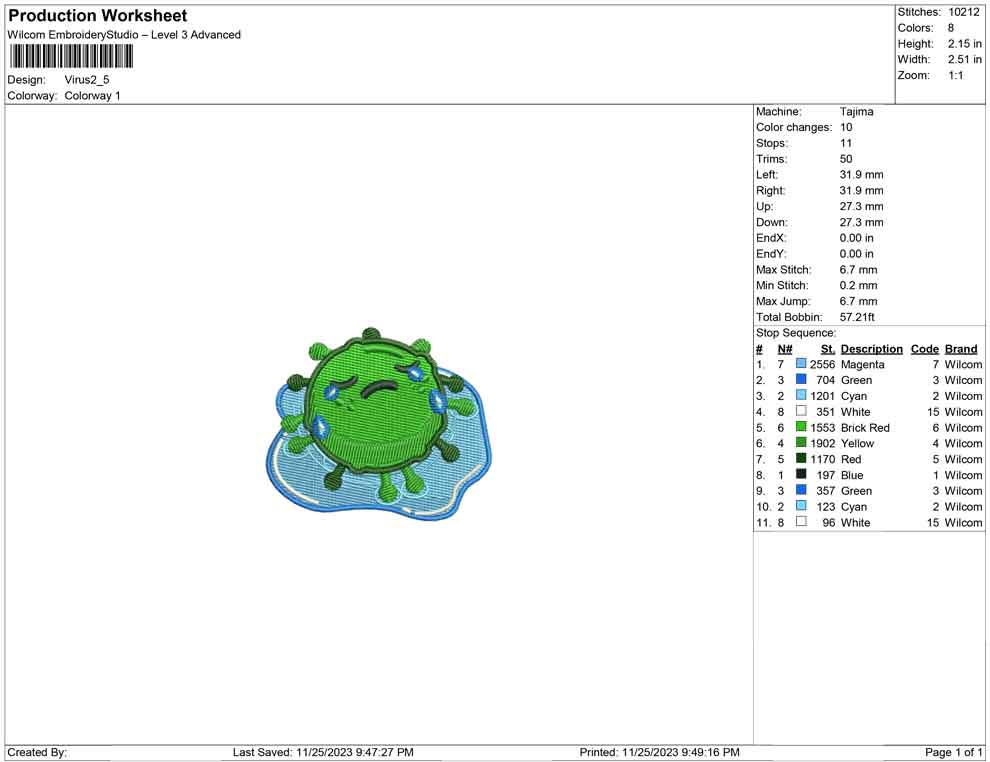The image size is (990, 762).
Task: Click the stop 5 Brick Red swatch
Action: tap(801, 427)
